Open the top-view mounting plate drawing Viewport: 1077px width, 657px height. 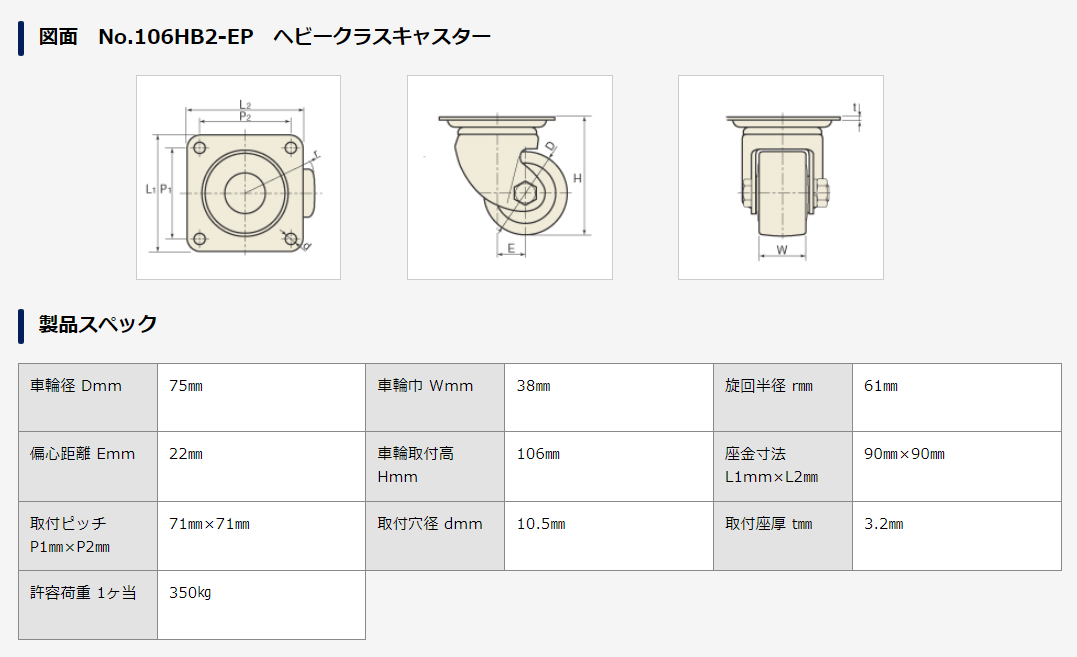pos(238,177)
